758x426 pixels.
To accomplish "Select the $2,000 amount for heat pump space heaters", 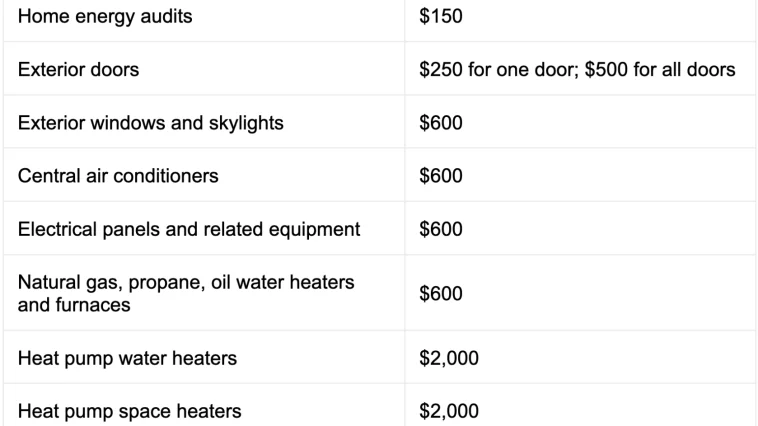I will tap(449, 410).
